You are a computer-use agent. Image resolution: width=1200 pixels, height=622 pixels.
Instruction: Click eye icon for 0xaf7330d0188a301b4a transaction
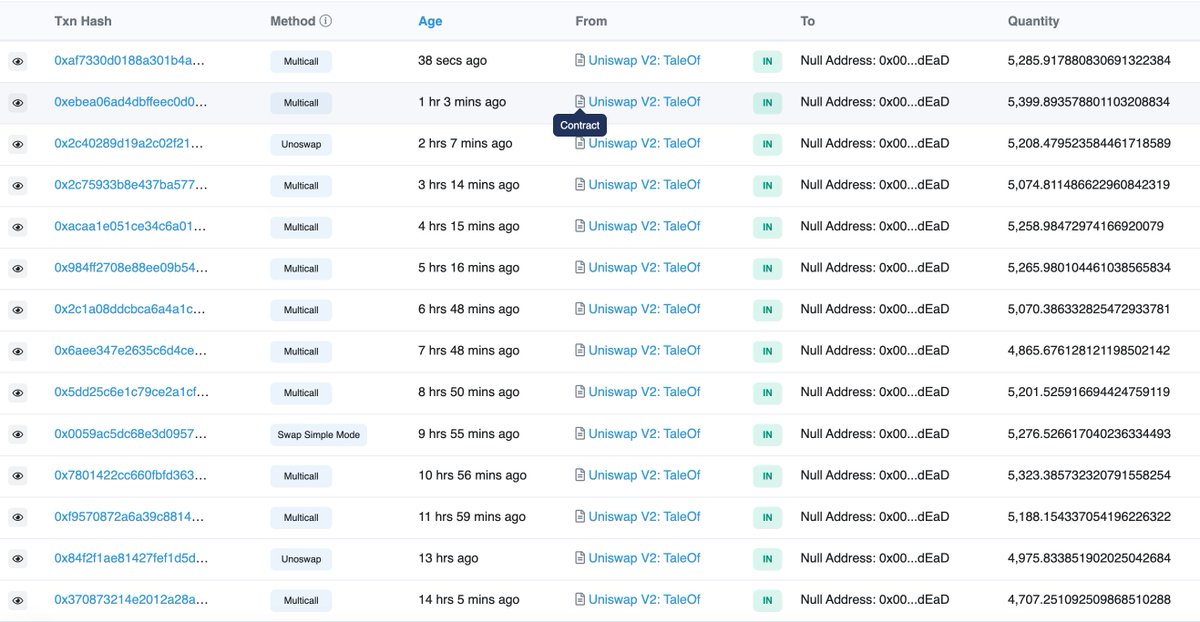(18, 61)
